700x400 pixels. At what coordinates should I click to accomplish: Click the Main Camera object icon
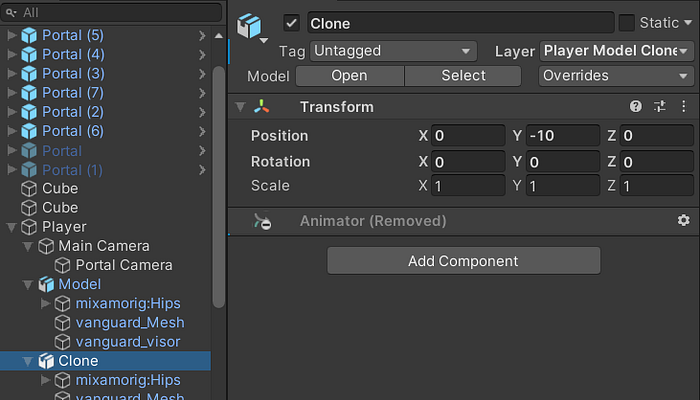[x=45, y=246]
